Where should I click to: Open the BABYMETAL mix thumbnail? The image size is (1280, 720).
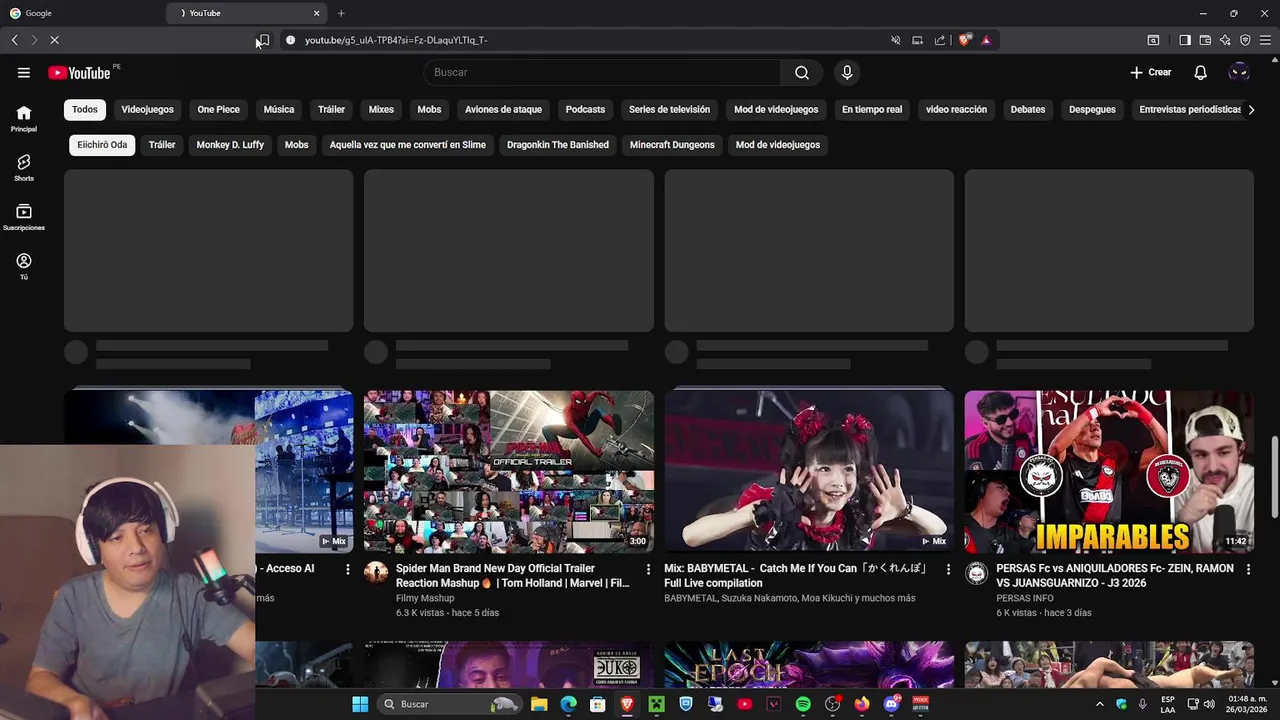click(809, 472)
